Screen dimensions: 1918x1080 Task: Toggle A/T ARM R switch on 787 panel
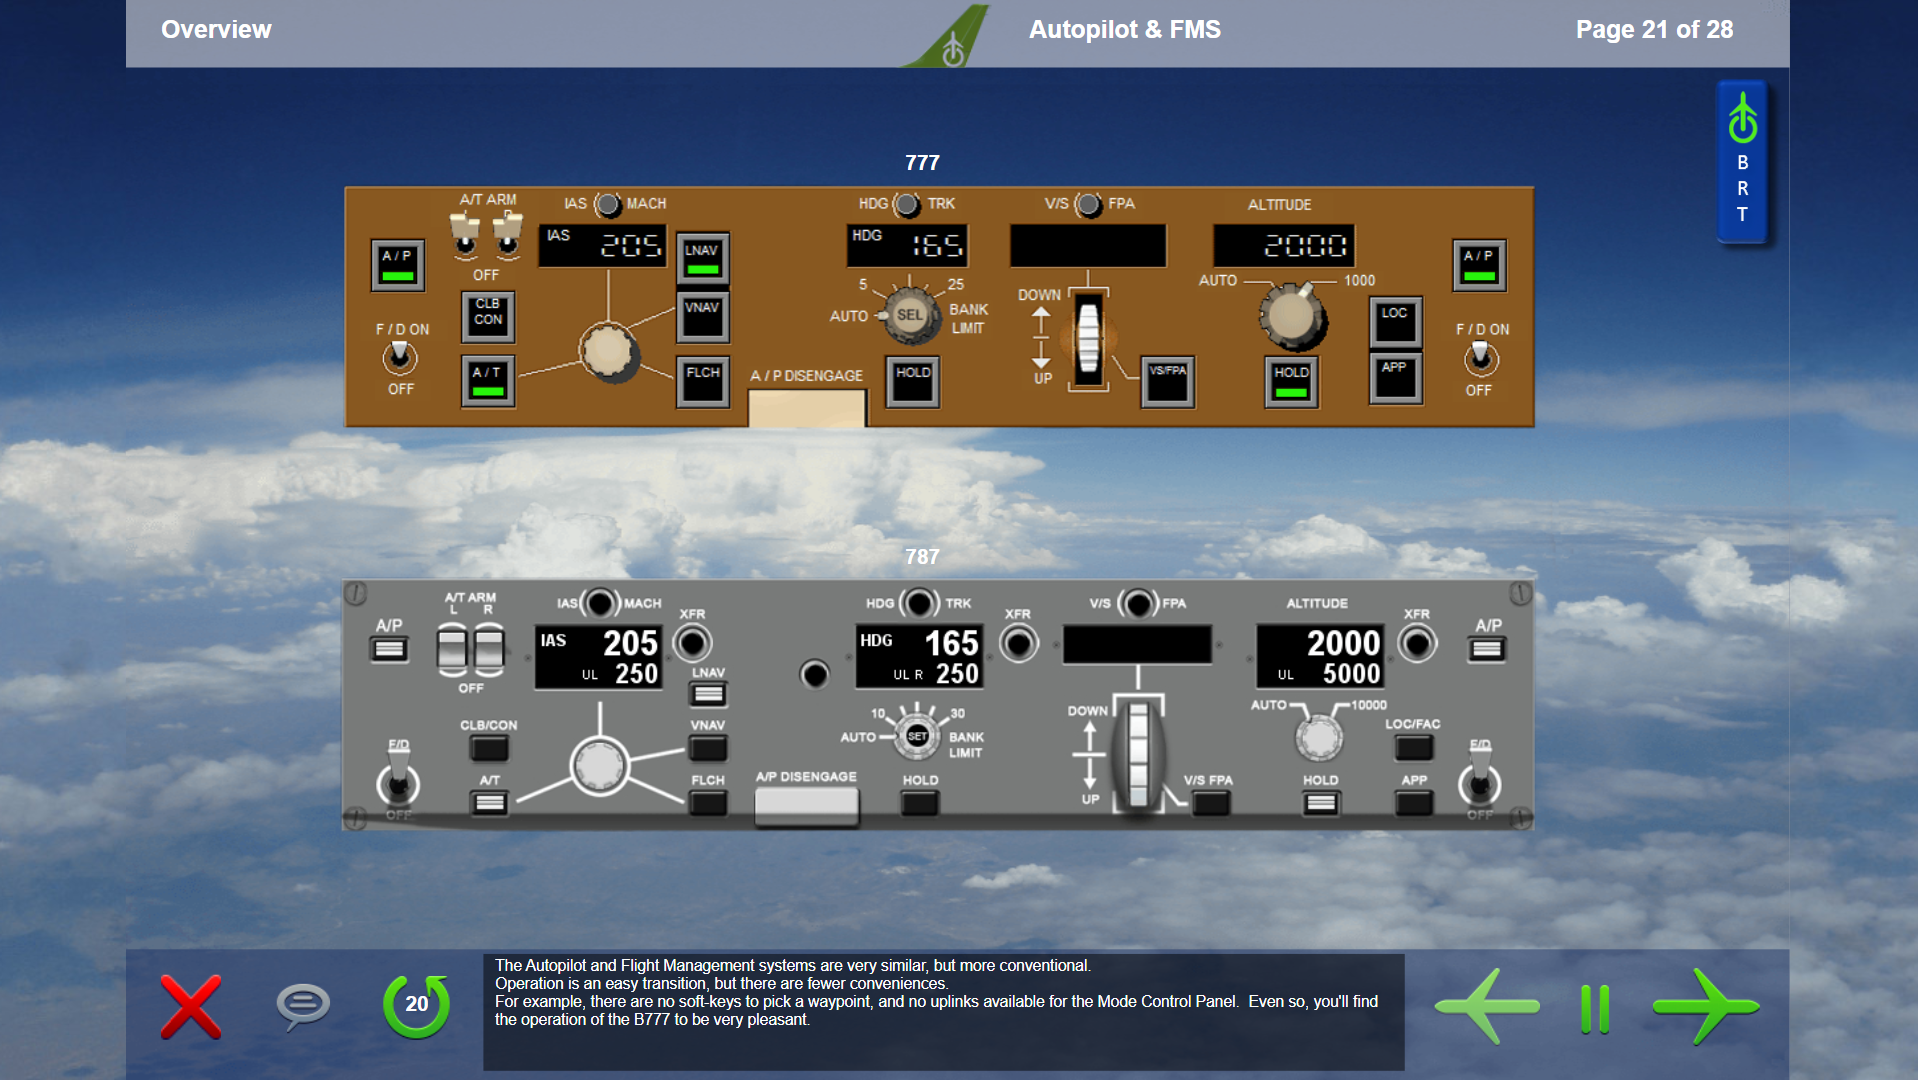click(489, 649)
